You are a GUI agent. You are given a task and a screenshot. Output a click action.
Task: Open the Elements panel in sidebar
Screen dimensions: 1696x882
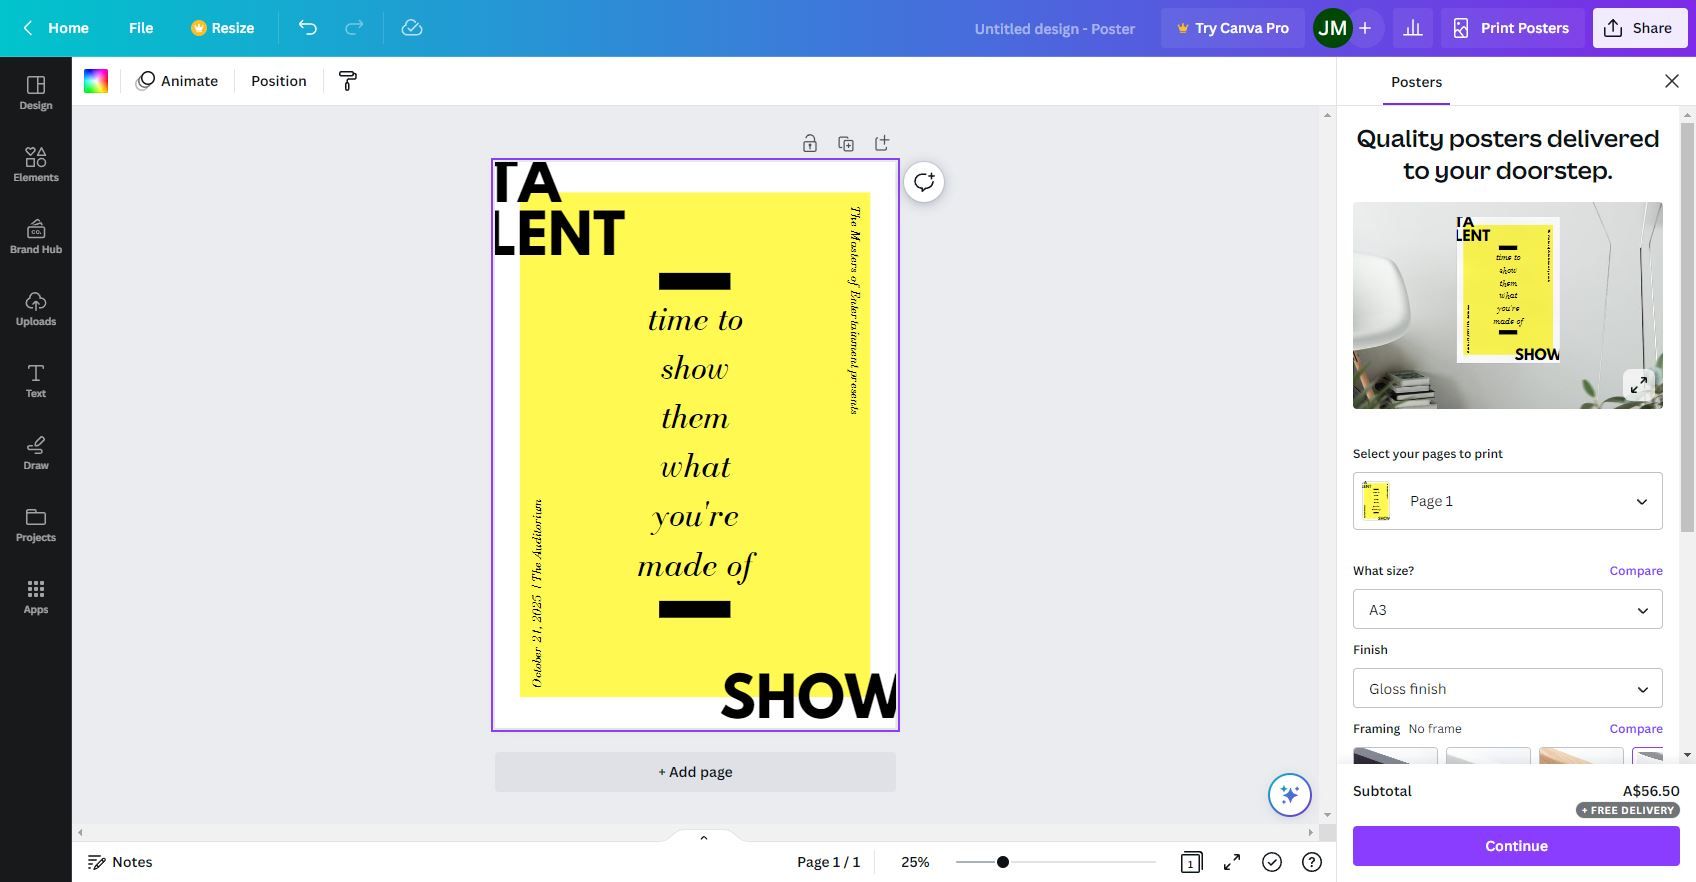pyautogui.click(x=36, y=164)
